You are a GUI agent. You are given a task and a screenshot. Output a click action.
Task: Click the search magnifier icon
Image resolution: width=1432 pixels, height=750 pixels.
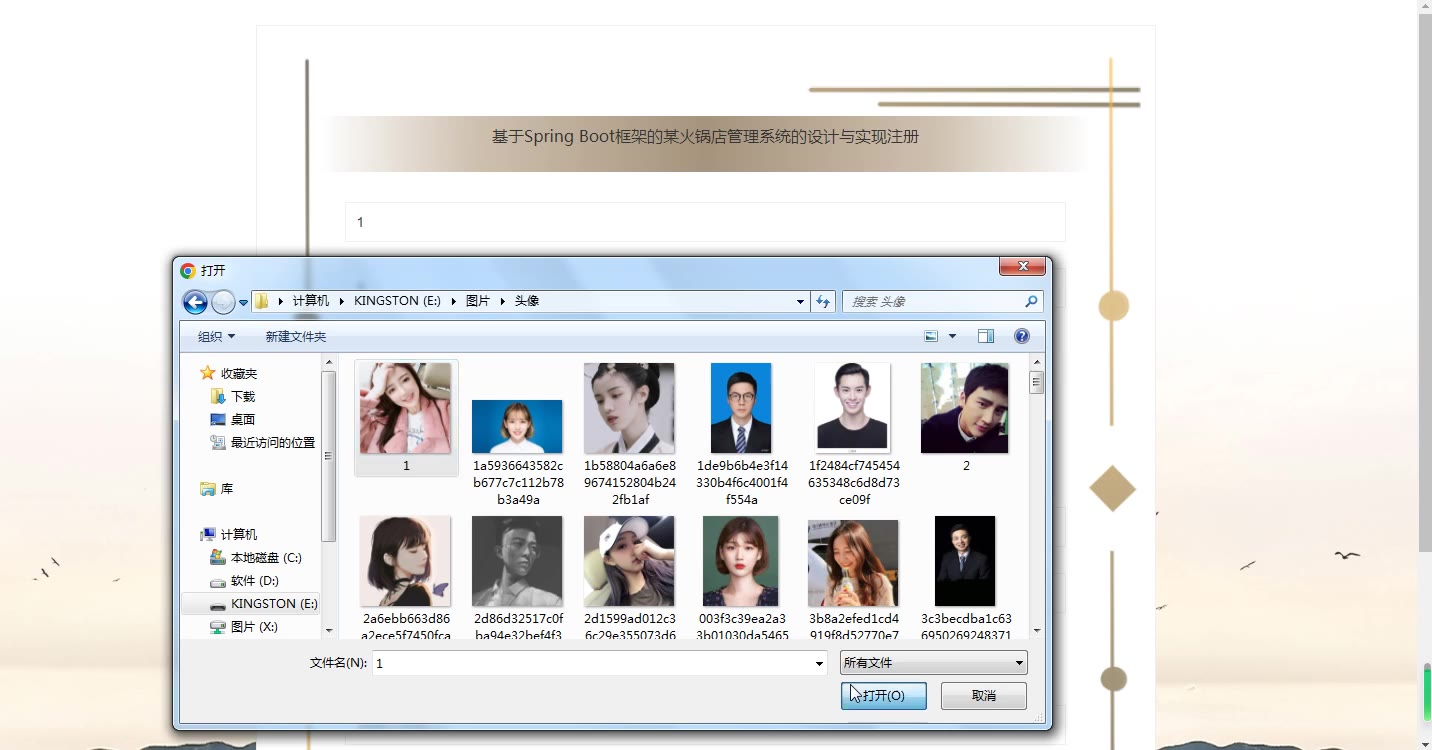coord(1031,301)
